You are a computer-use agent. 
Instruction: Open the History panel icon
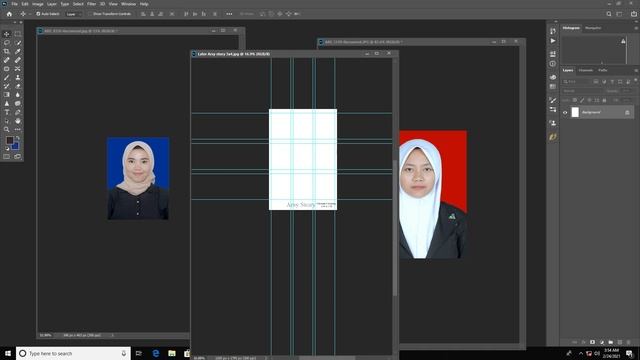tap(553, 31)
